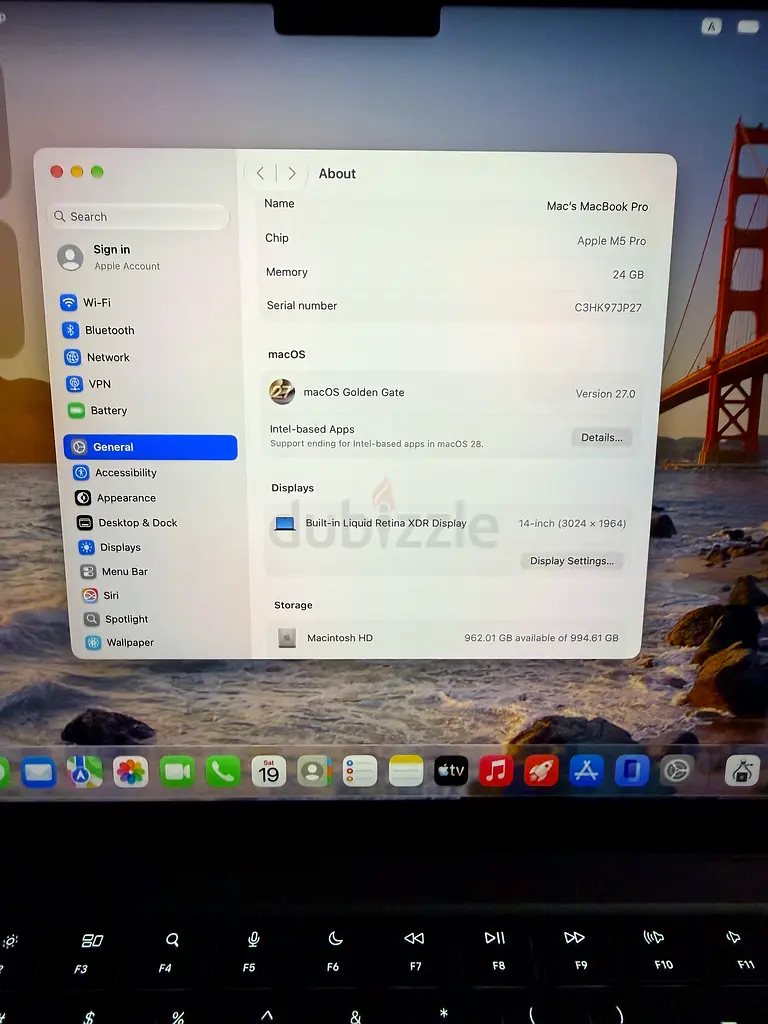Click the Macintosh HD storage row

tap(447, 638)
